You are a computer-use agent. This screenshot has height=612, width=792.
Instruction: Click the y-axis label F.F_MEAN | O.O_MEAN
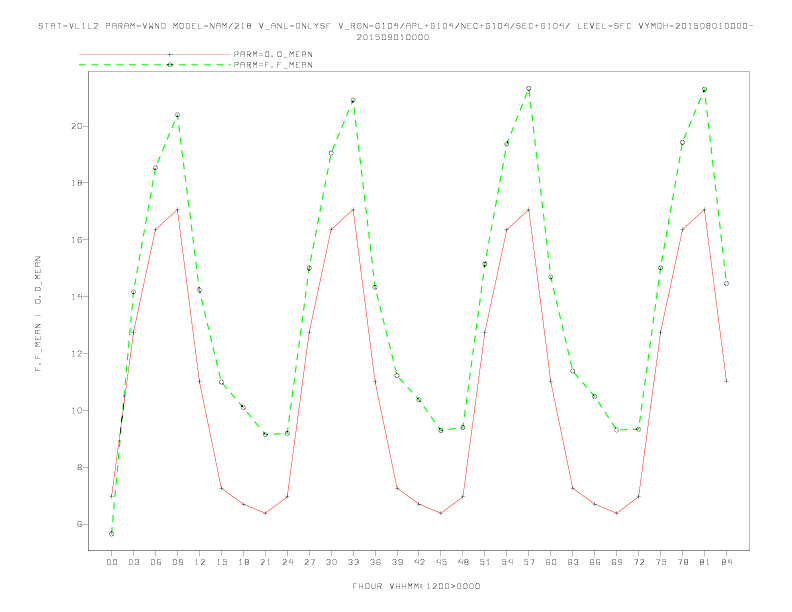pyautogui.click(x=38, y=314)
